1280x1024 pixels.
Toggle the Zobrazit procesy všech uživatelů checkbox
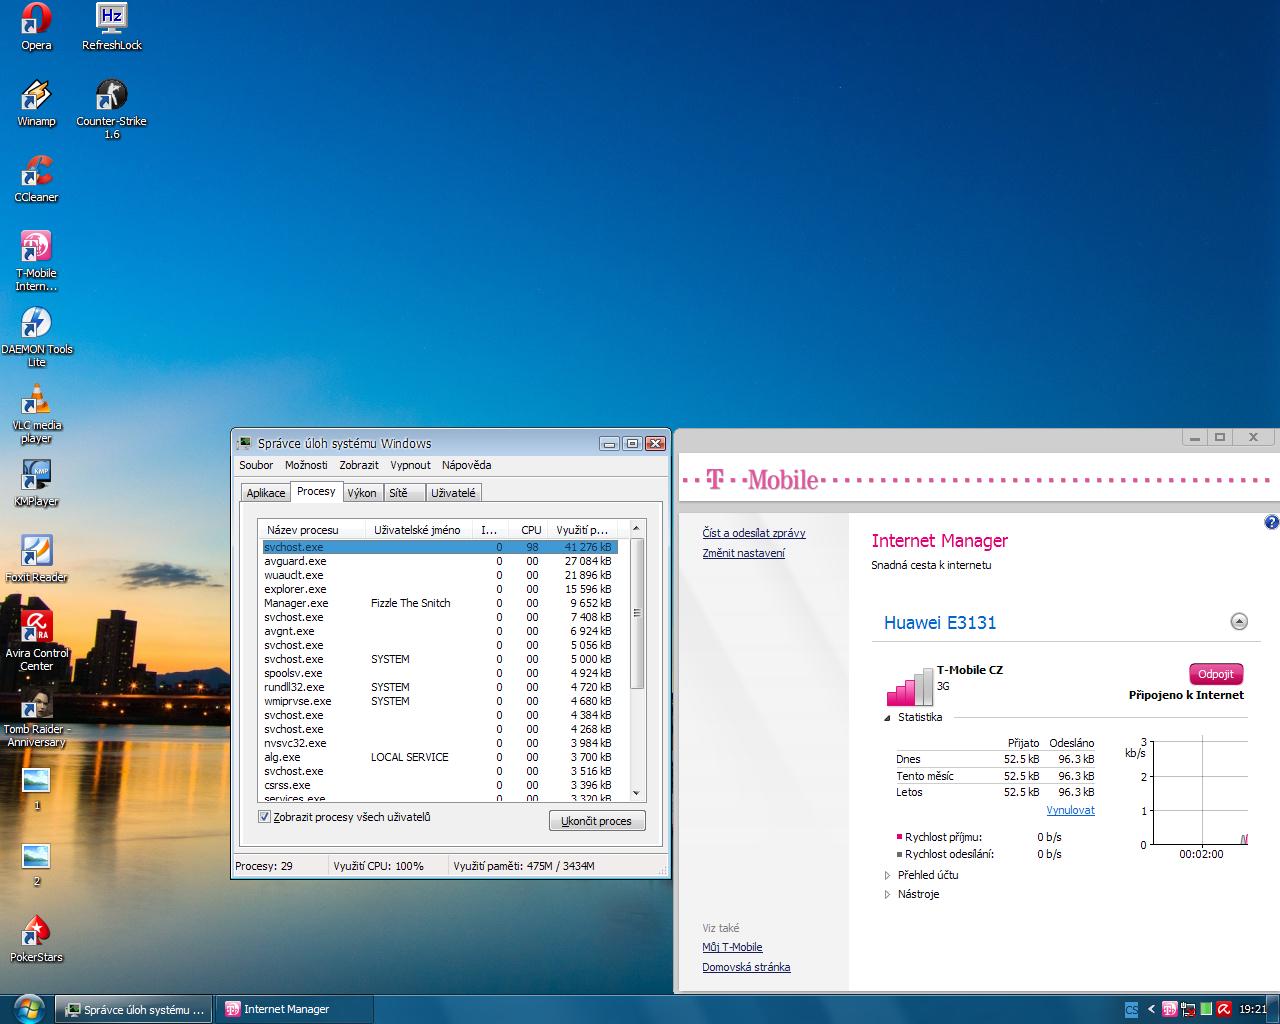(x=265, y=817)
